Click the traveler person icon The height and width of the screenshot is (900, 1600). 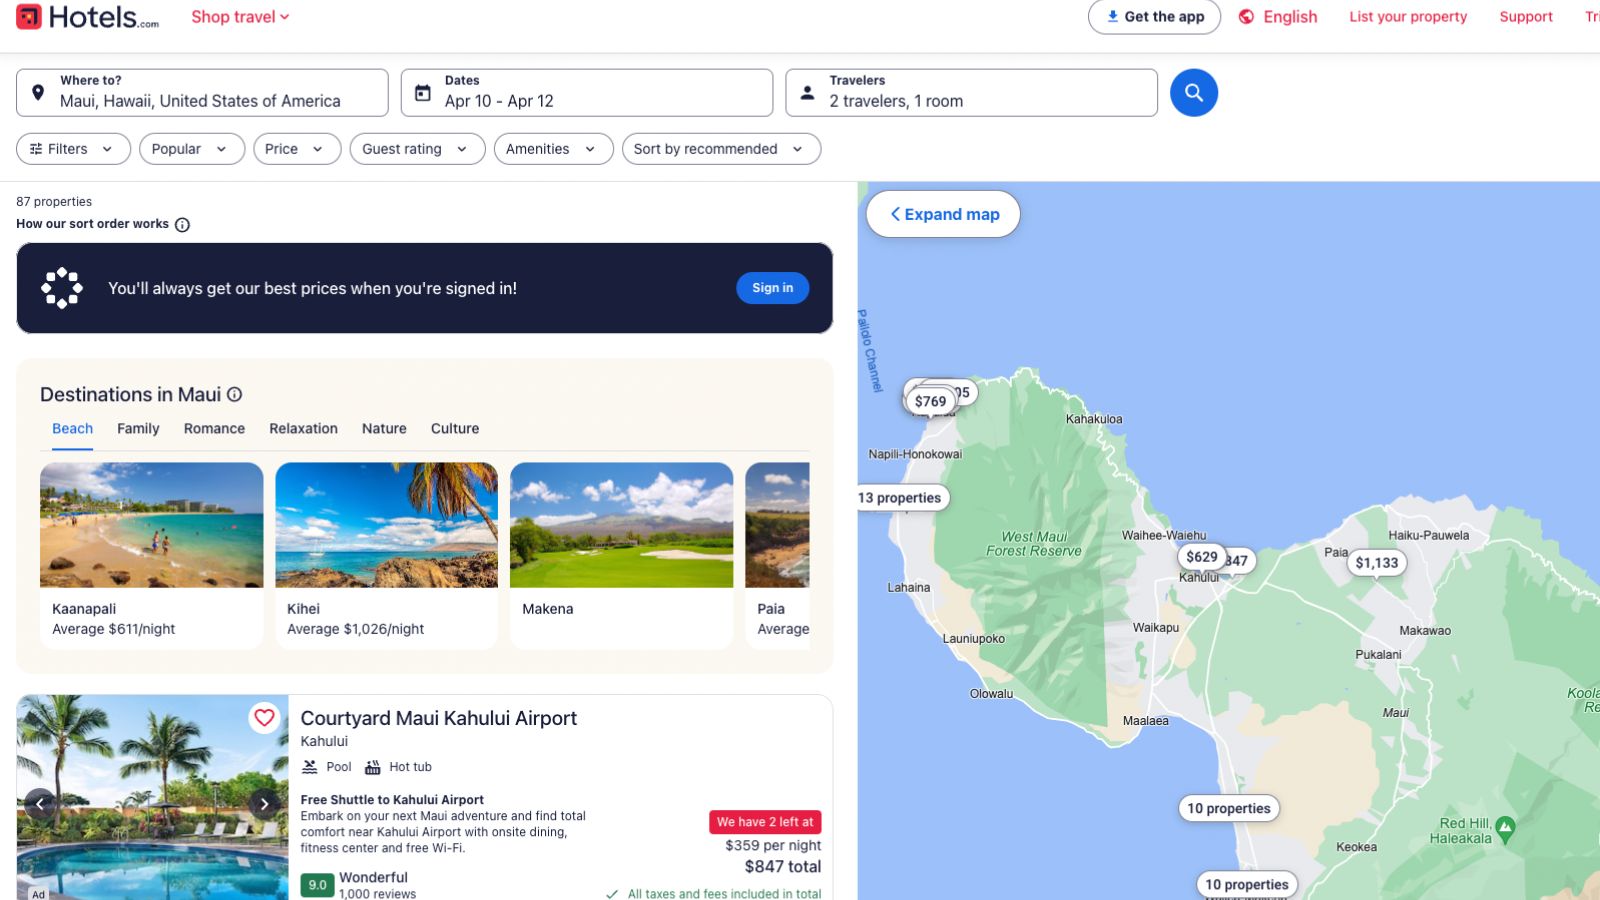(807, 92)
